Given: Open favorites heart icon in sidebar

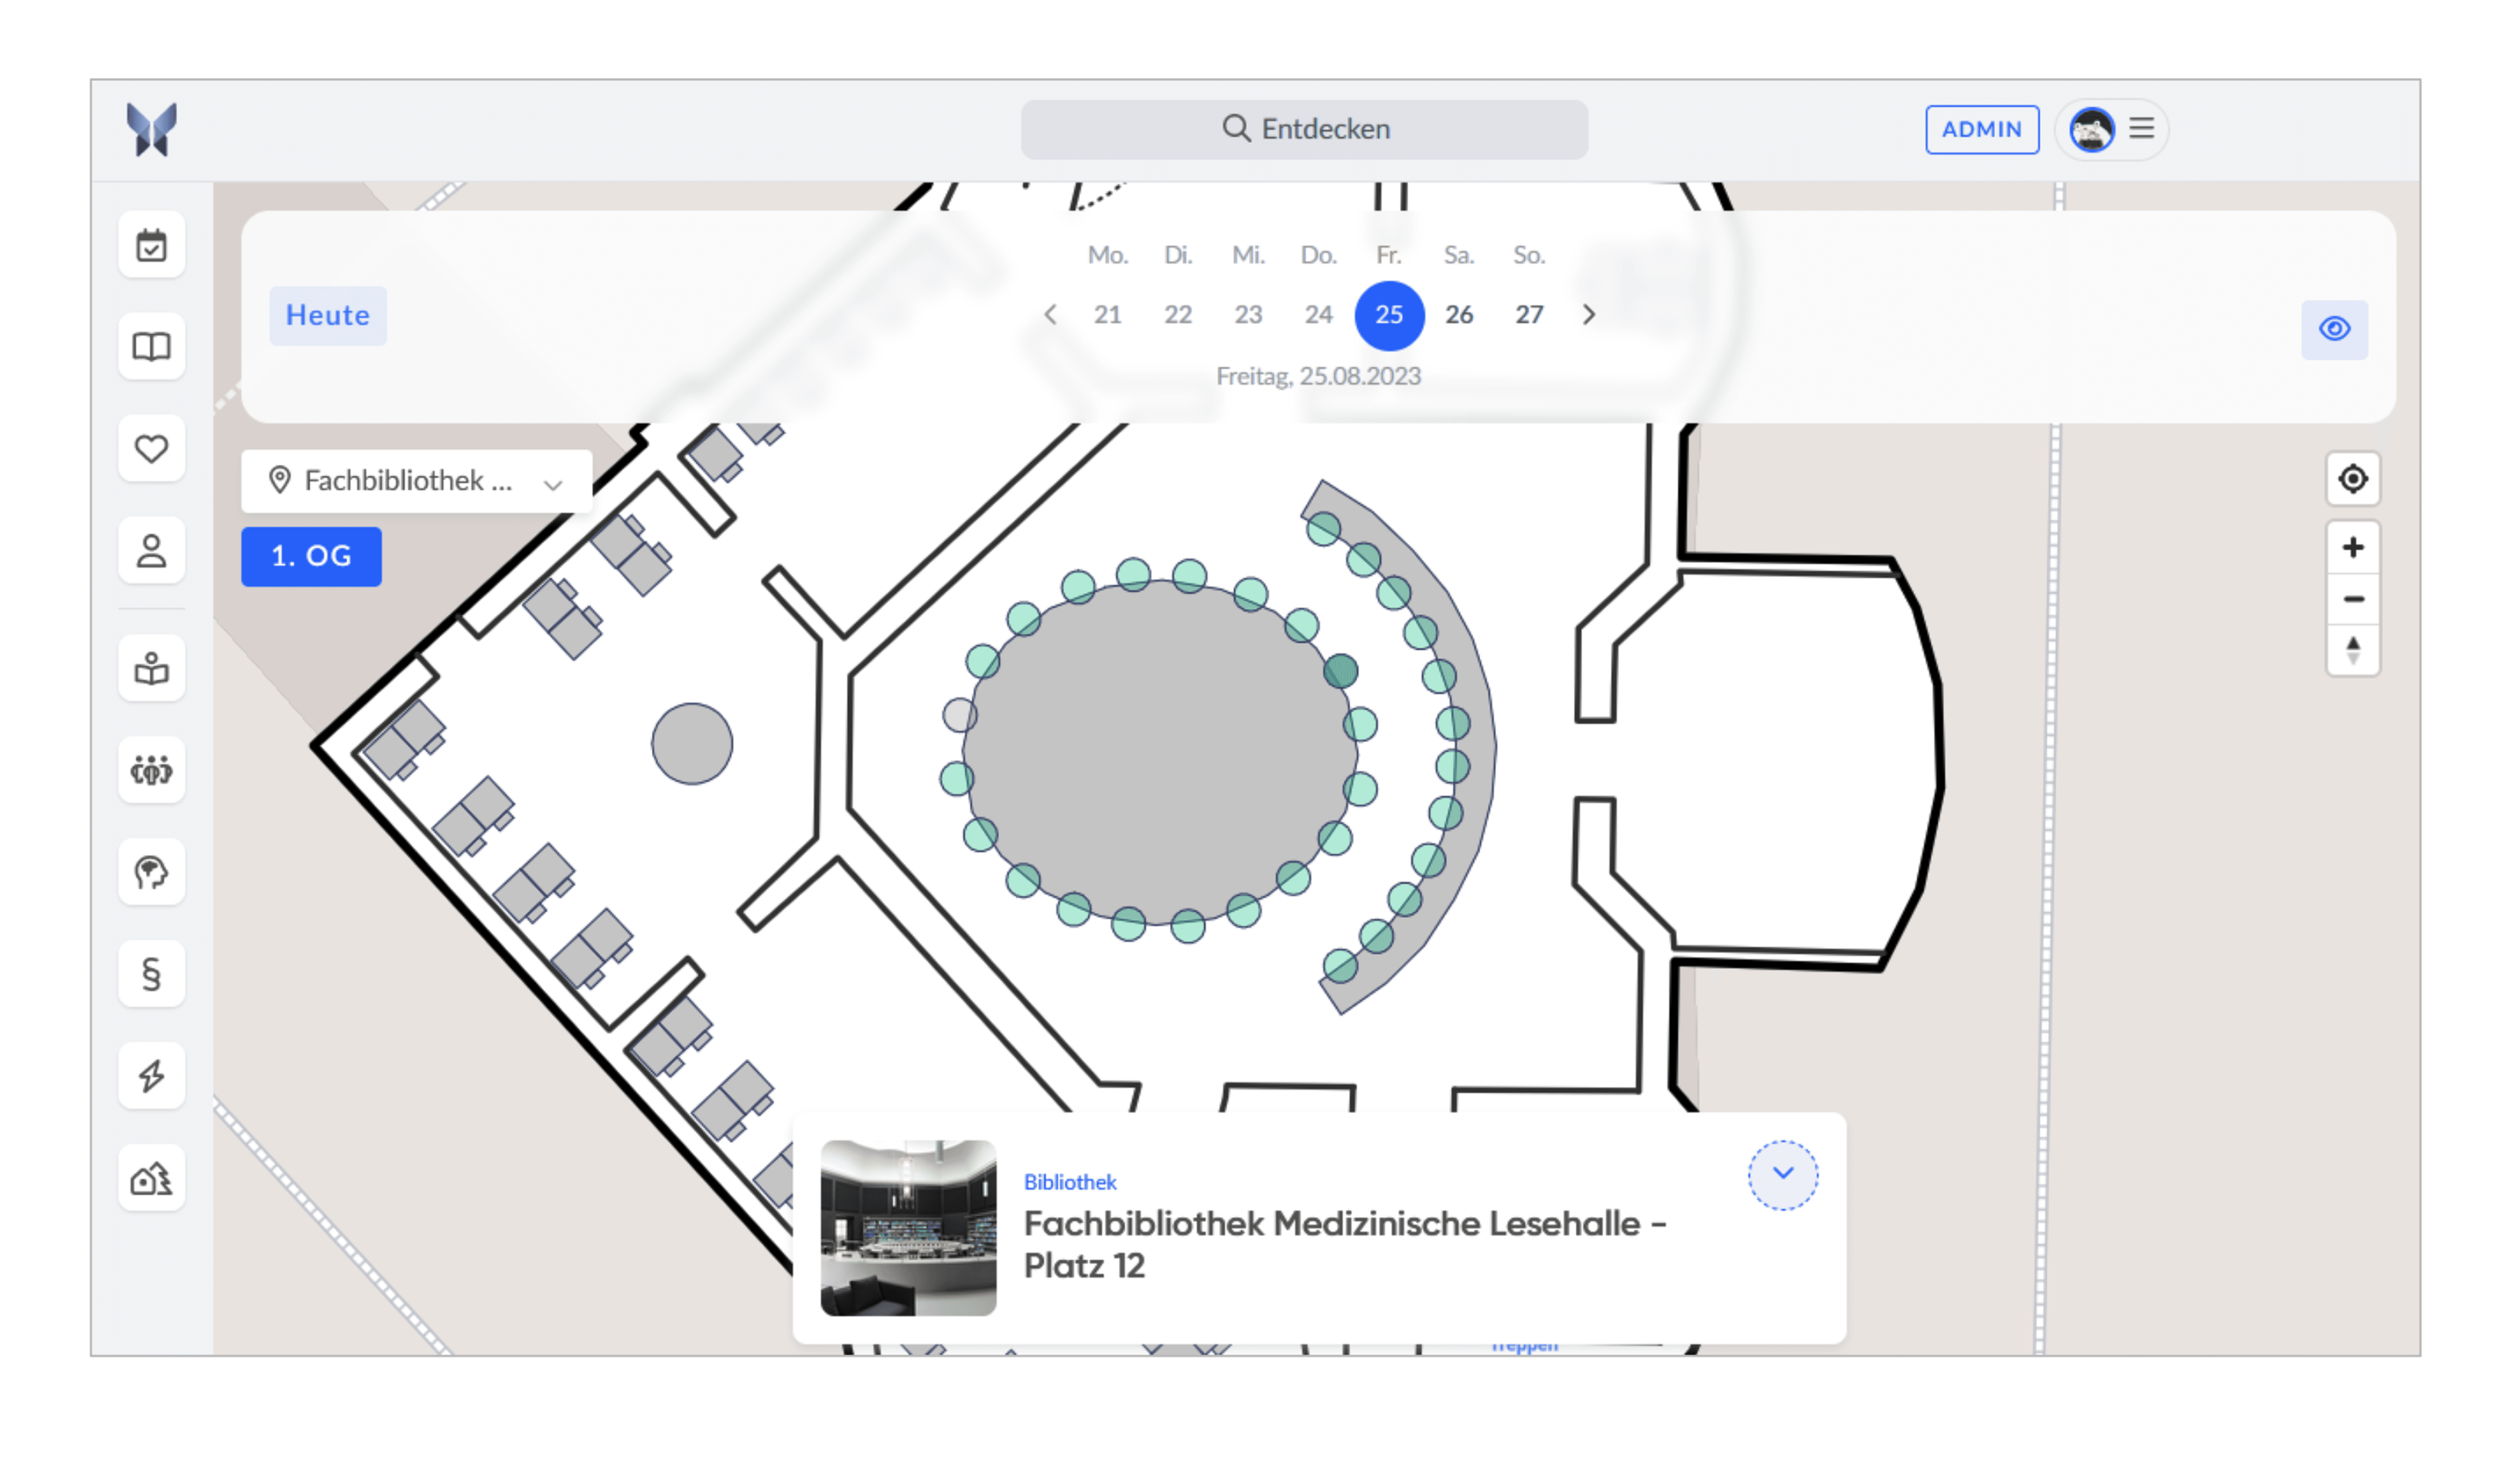Looking at the screenshot, I should (151, 449).
